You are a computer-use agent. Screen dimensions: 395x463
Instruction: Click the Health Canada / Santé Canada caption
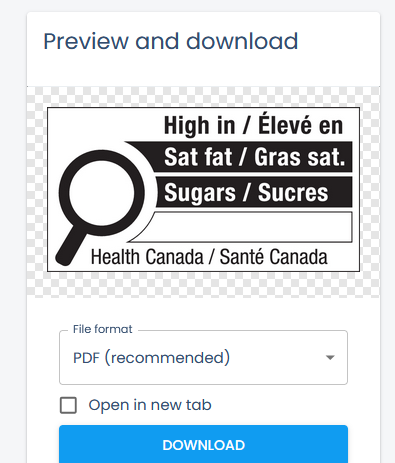(209, 257)
